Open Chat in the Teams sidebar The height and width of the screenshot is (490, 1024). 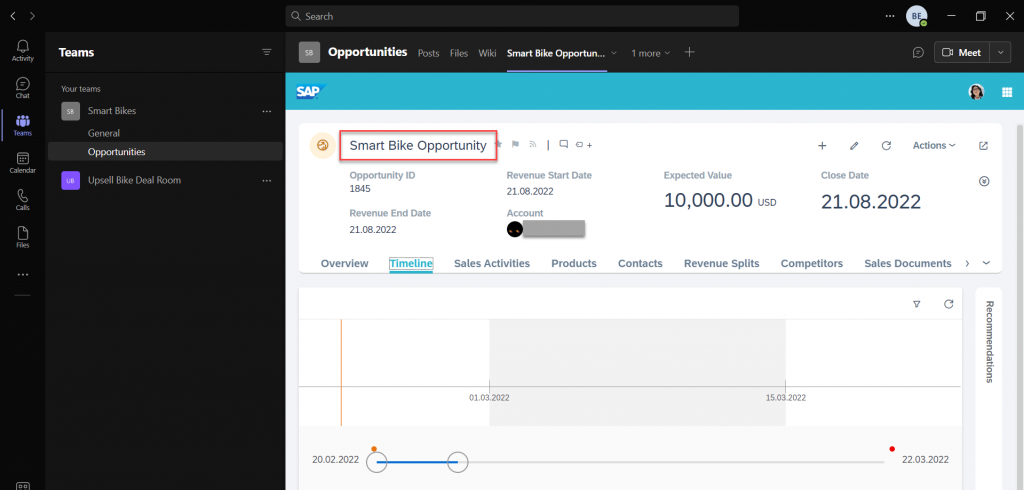pyautogui.click(x=23, y=88)
